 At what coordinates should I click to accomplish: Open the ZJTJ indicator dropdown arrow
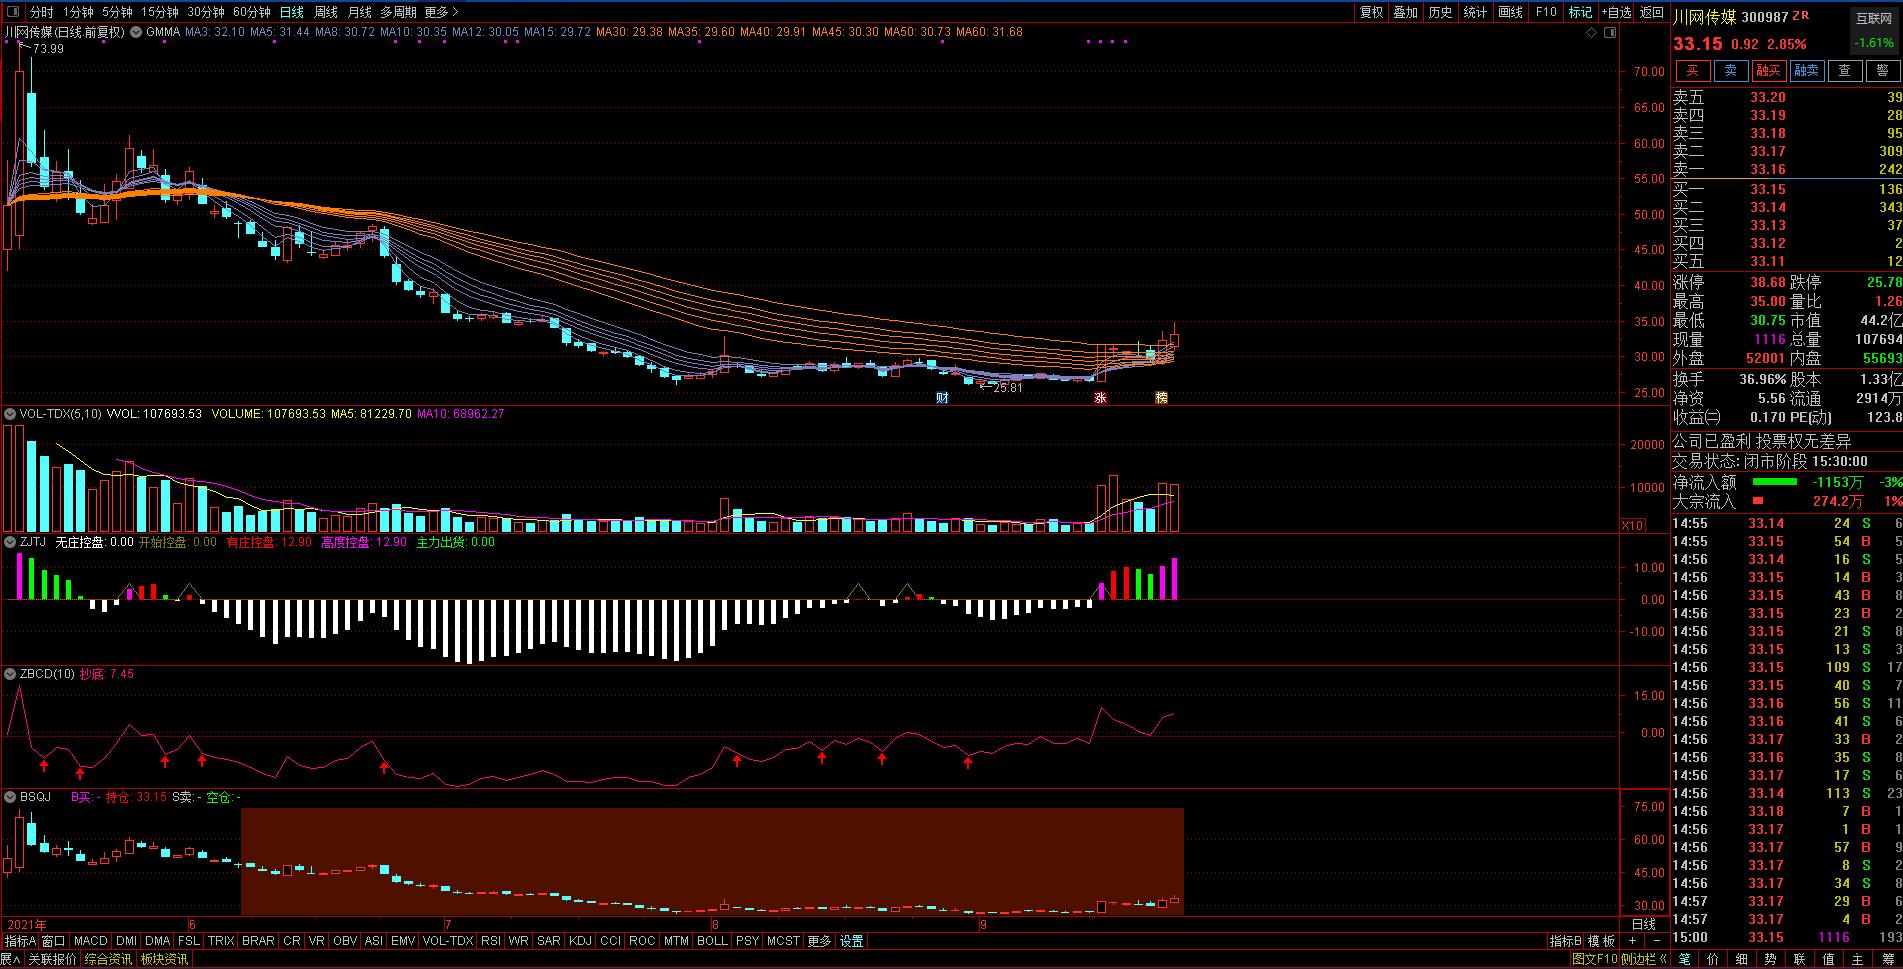pyautogui.click(x=10, y=542)
